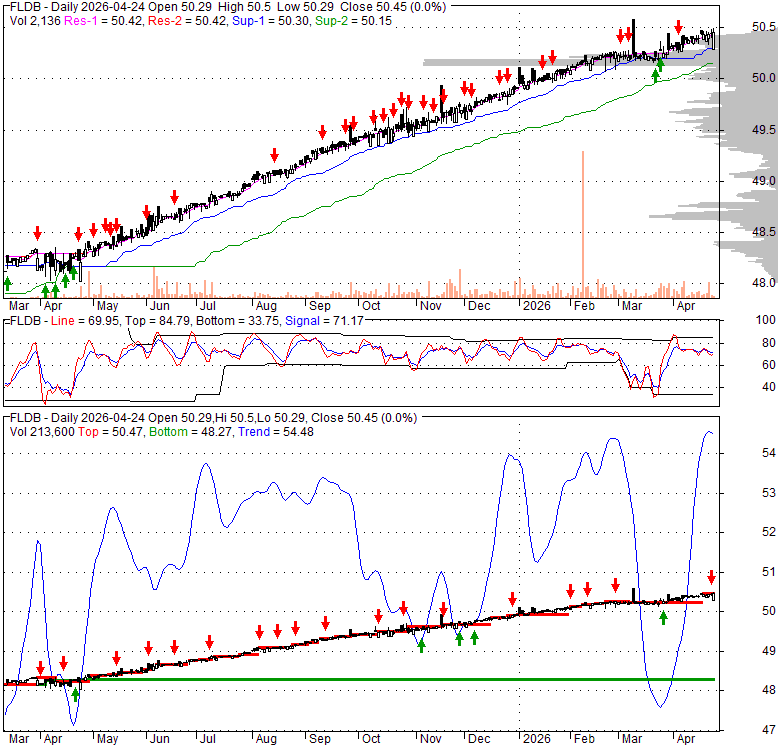Click the red down arrow in May on bottom chart
The width and height of the screenshot is (780, 745).
click(x=116, y=657)
